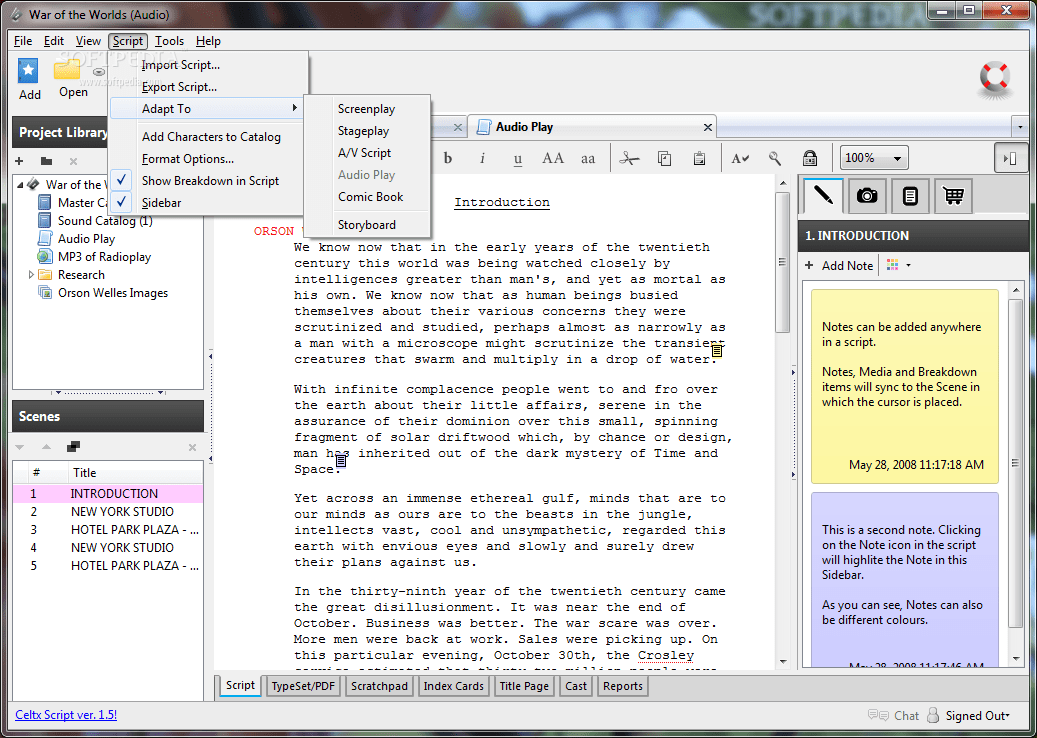Image resolution: width=1037 pixels, height=738 pixels.
Task: Cut selection with the scissors icon
Action: coord(629,159)
